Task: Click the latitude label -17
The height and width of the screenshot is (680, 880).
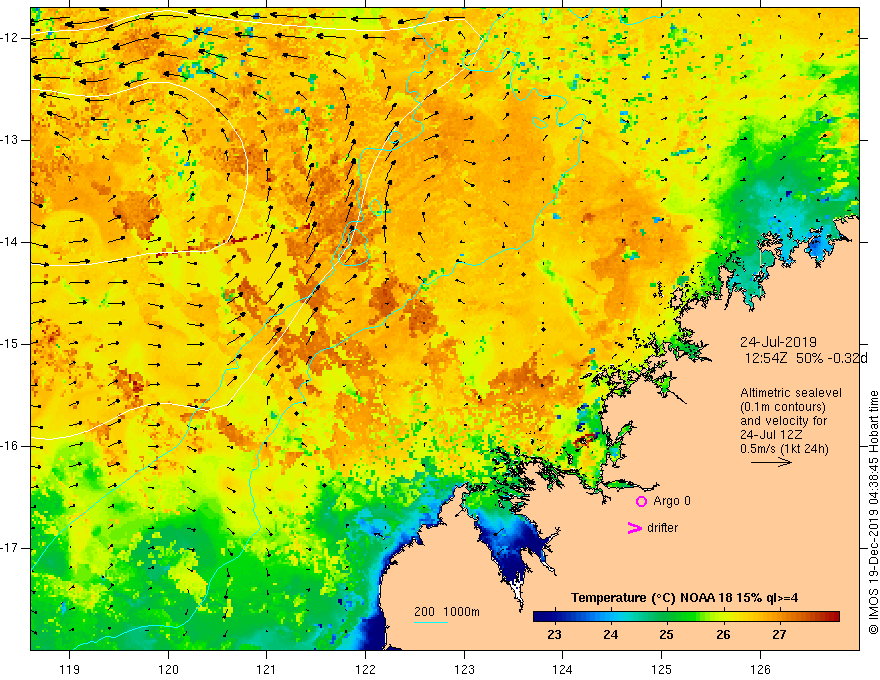Action: pyautogui.click(x=10, y=548)
